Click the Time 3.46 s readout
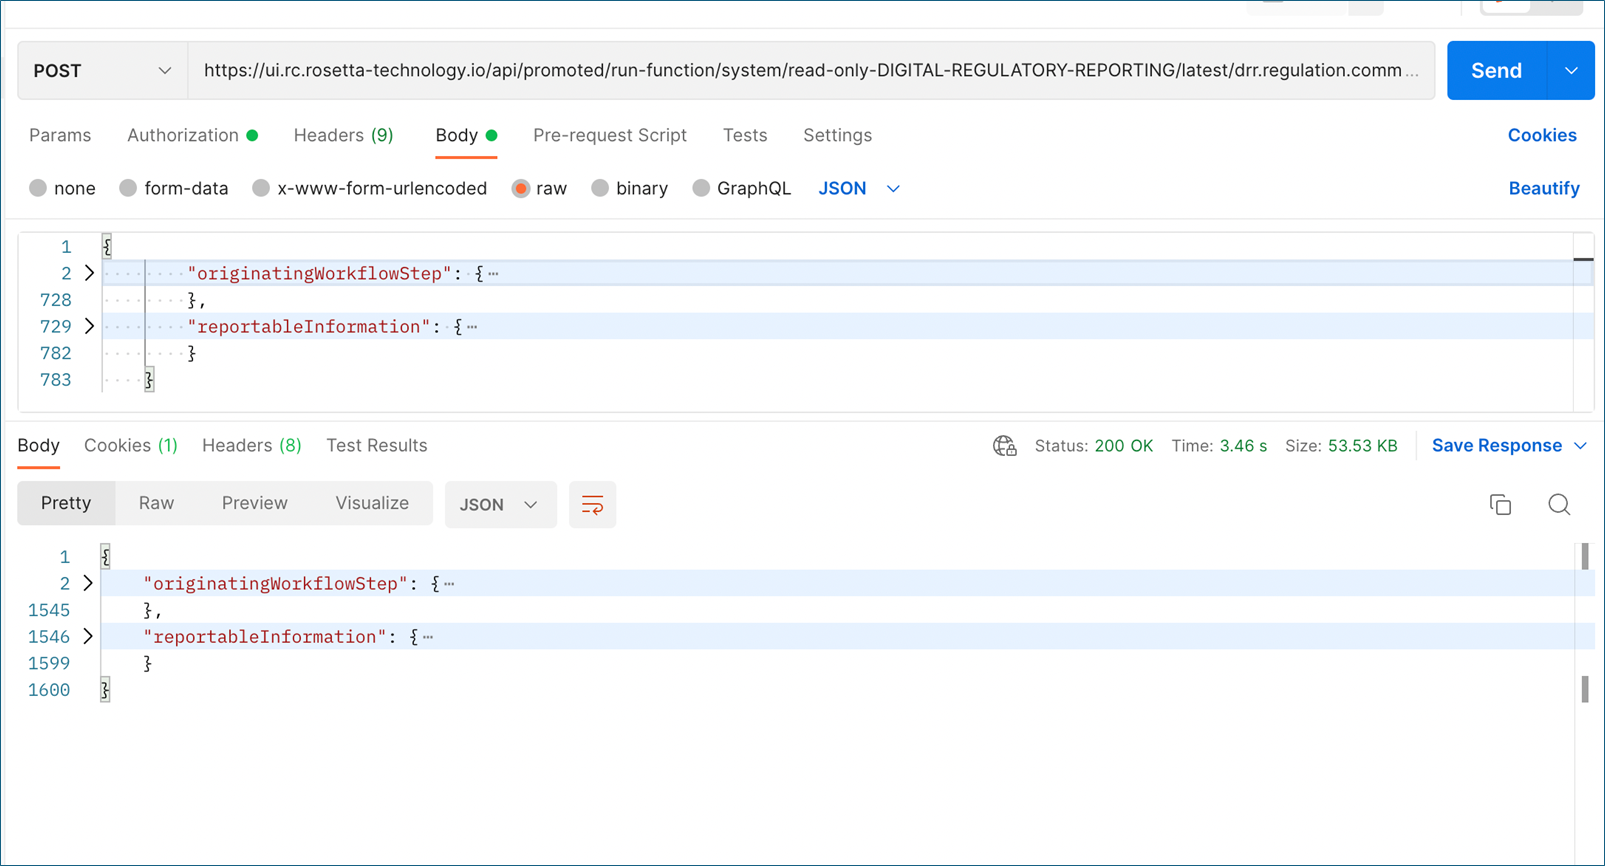This screenshot has height=866, width=1605. tap(1219, 446)
